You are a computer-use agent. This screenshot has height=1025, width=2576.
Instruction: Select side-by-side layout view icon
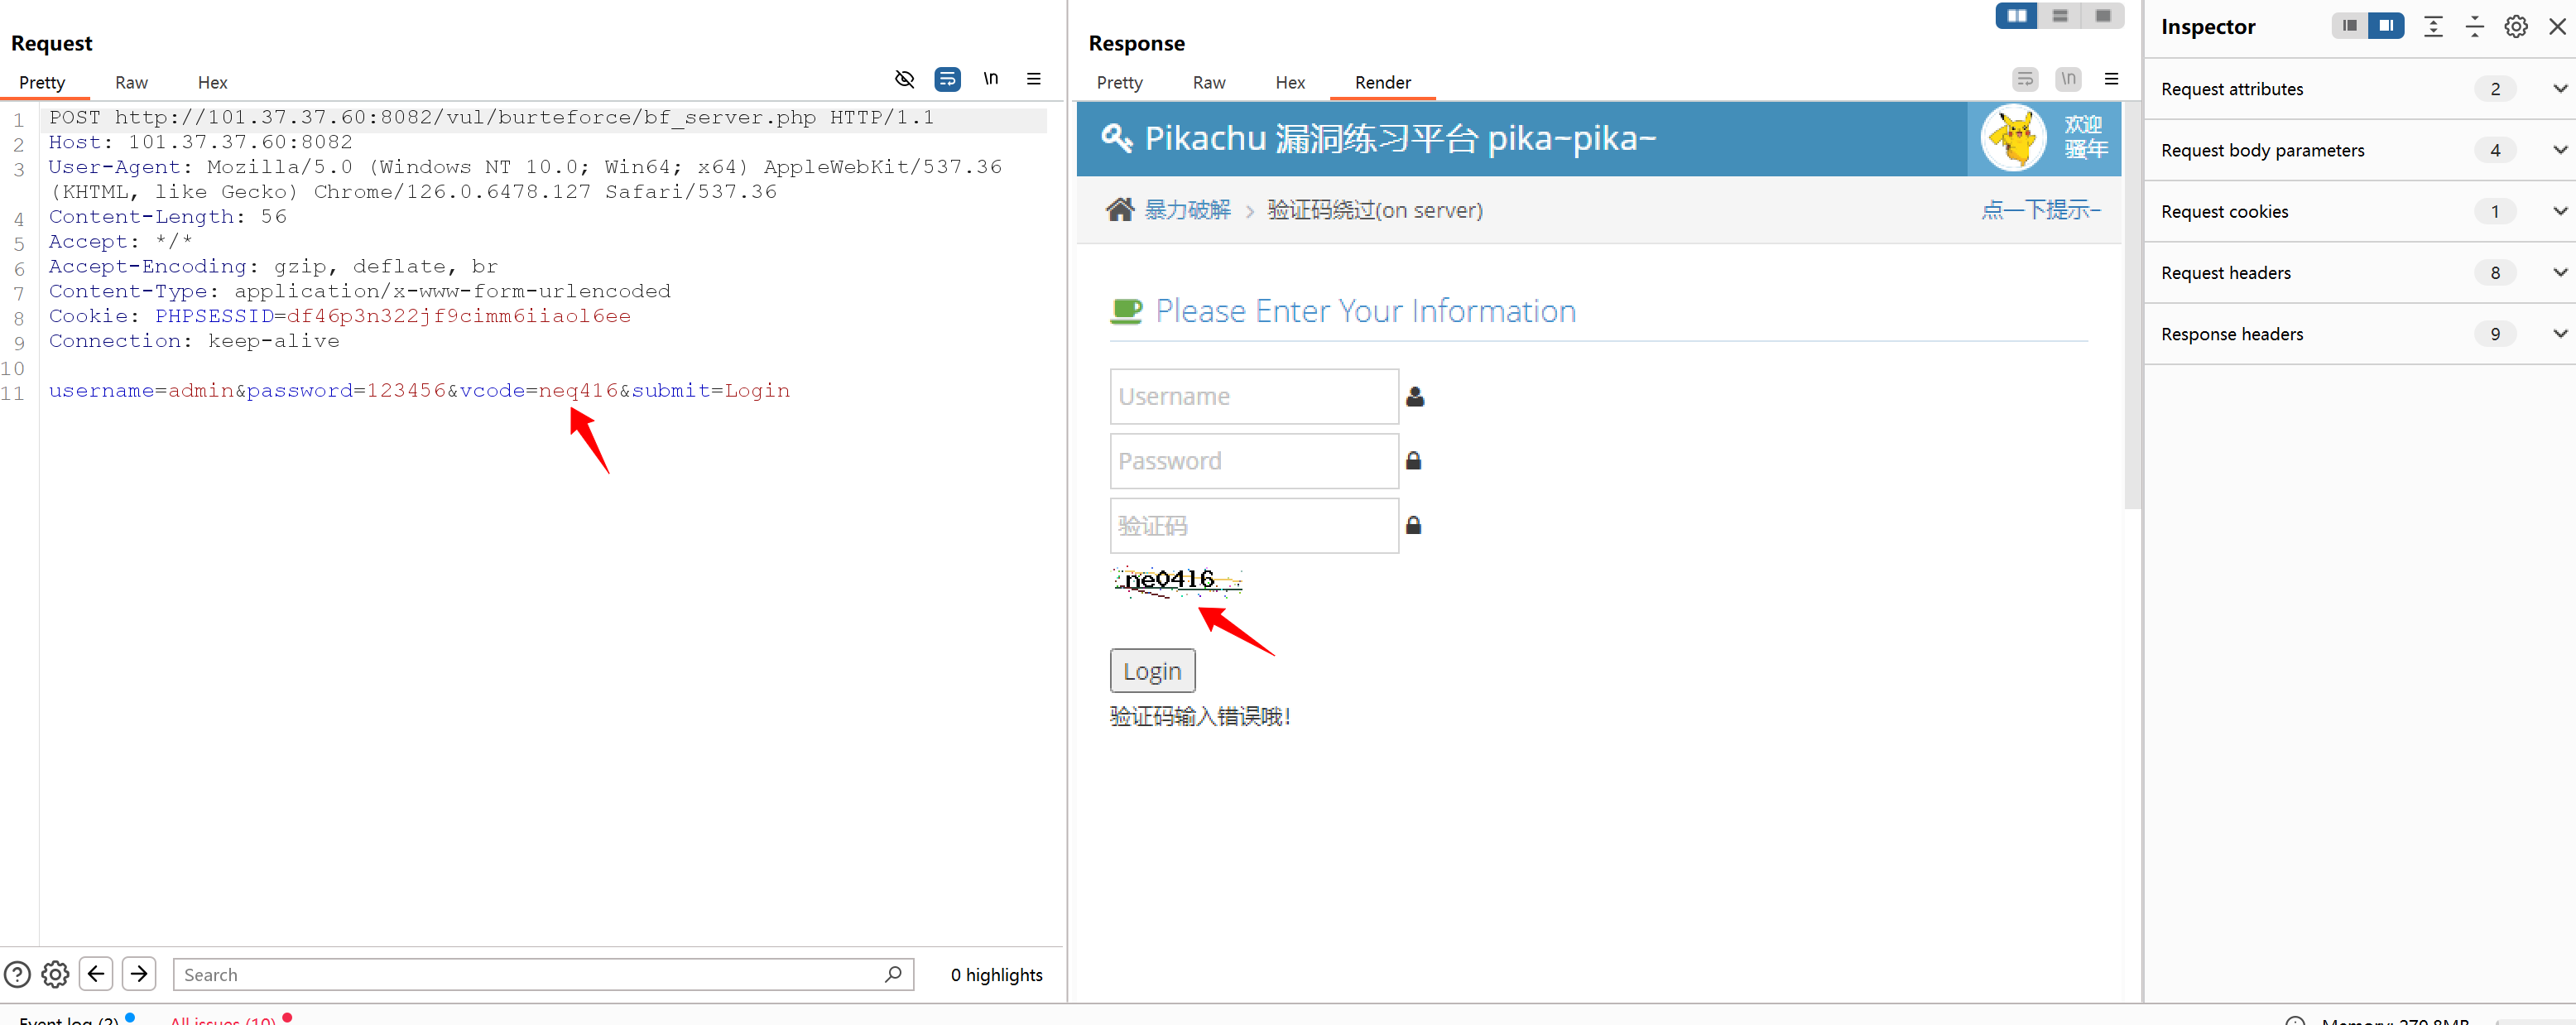point(2016,16)
